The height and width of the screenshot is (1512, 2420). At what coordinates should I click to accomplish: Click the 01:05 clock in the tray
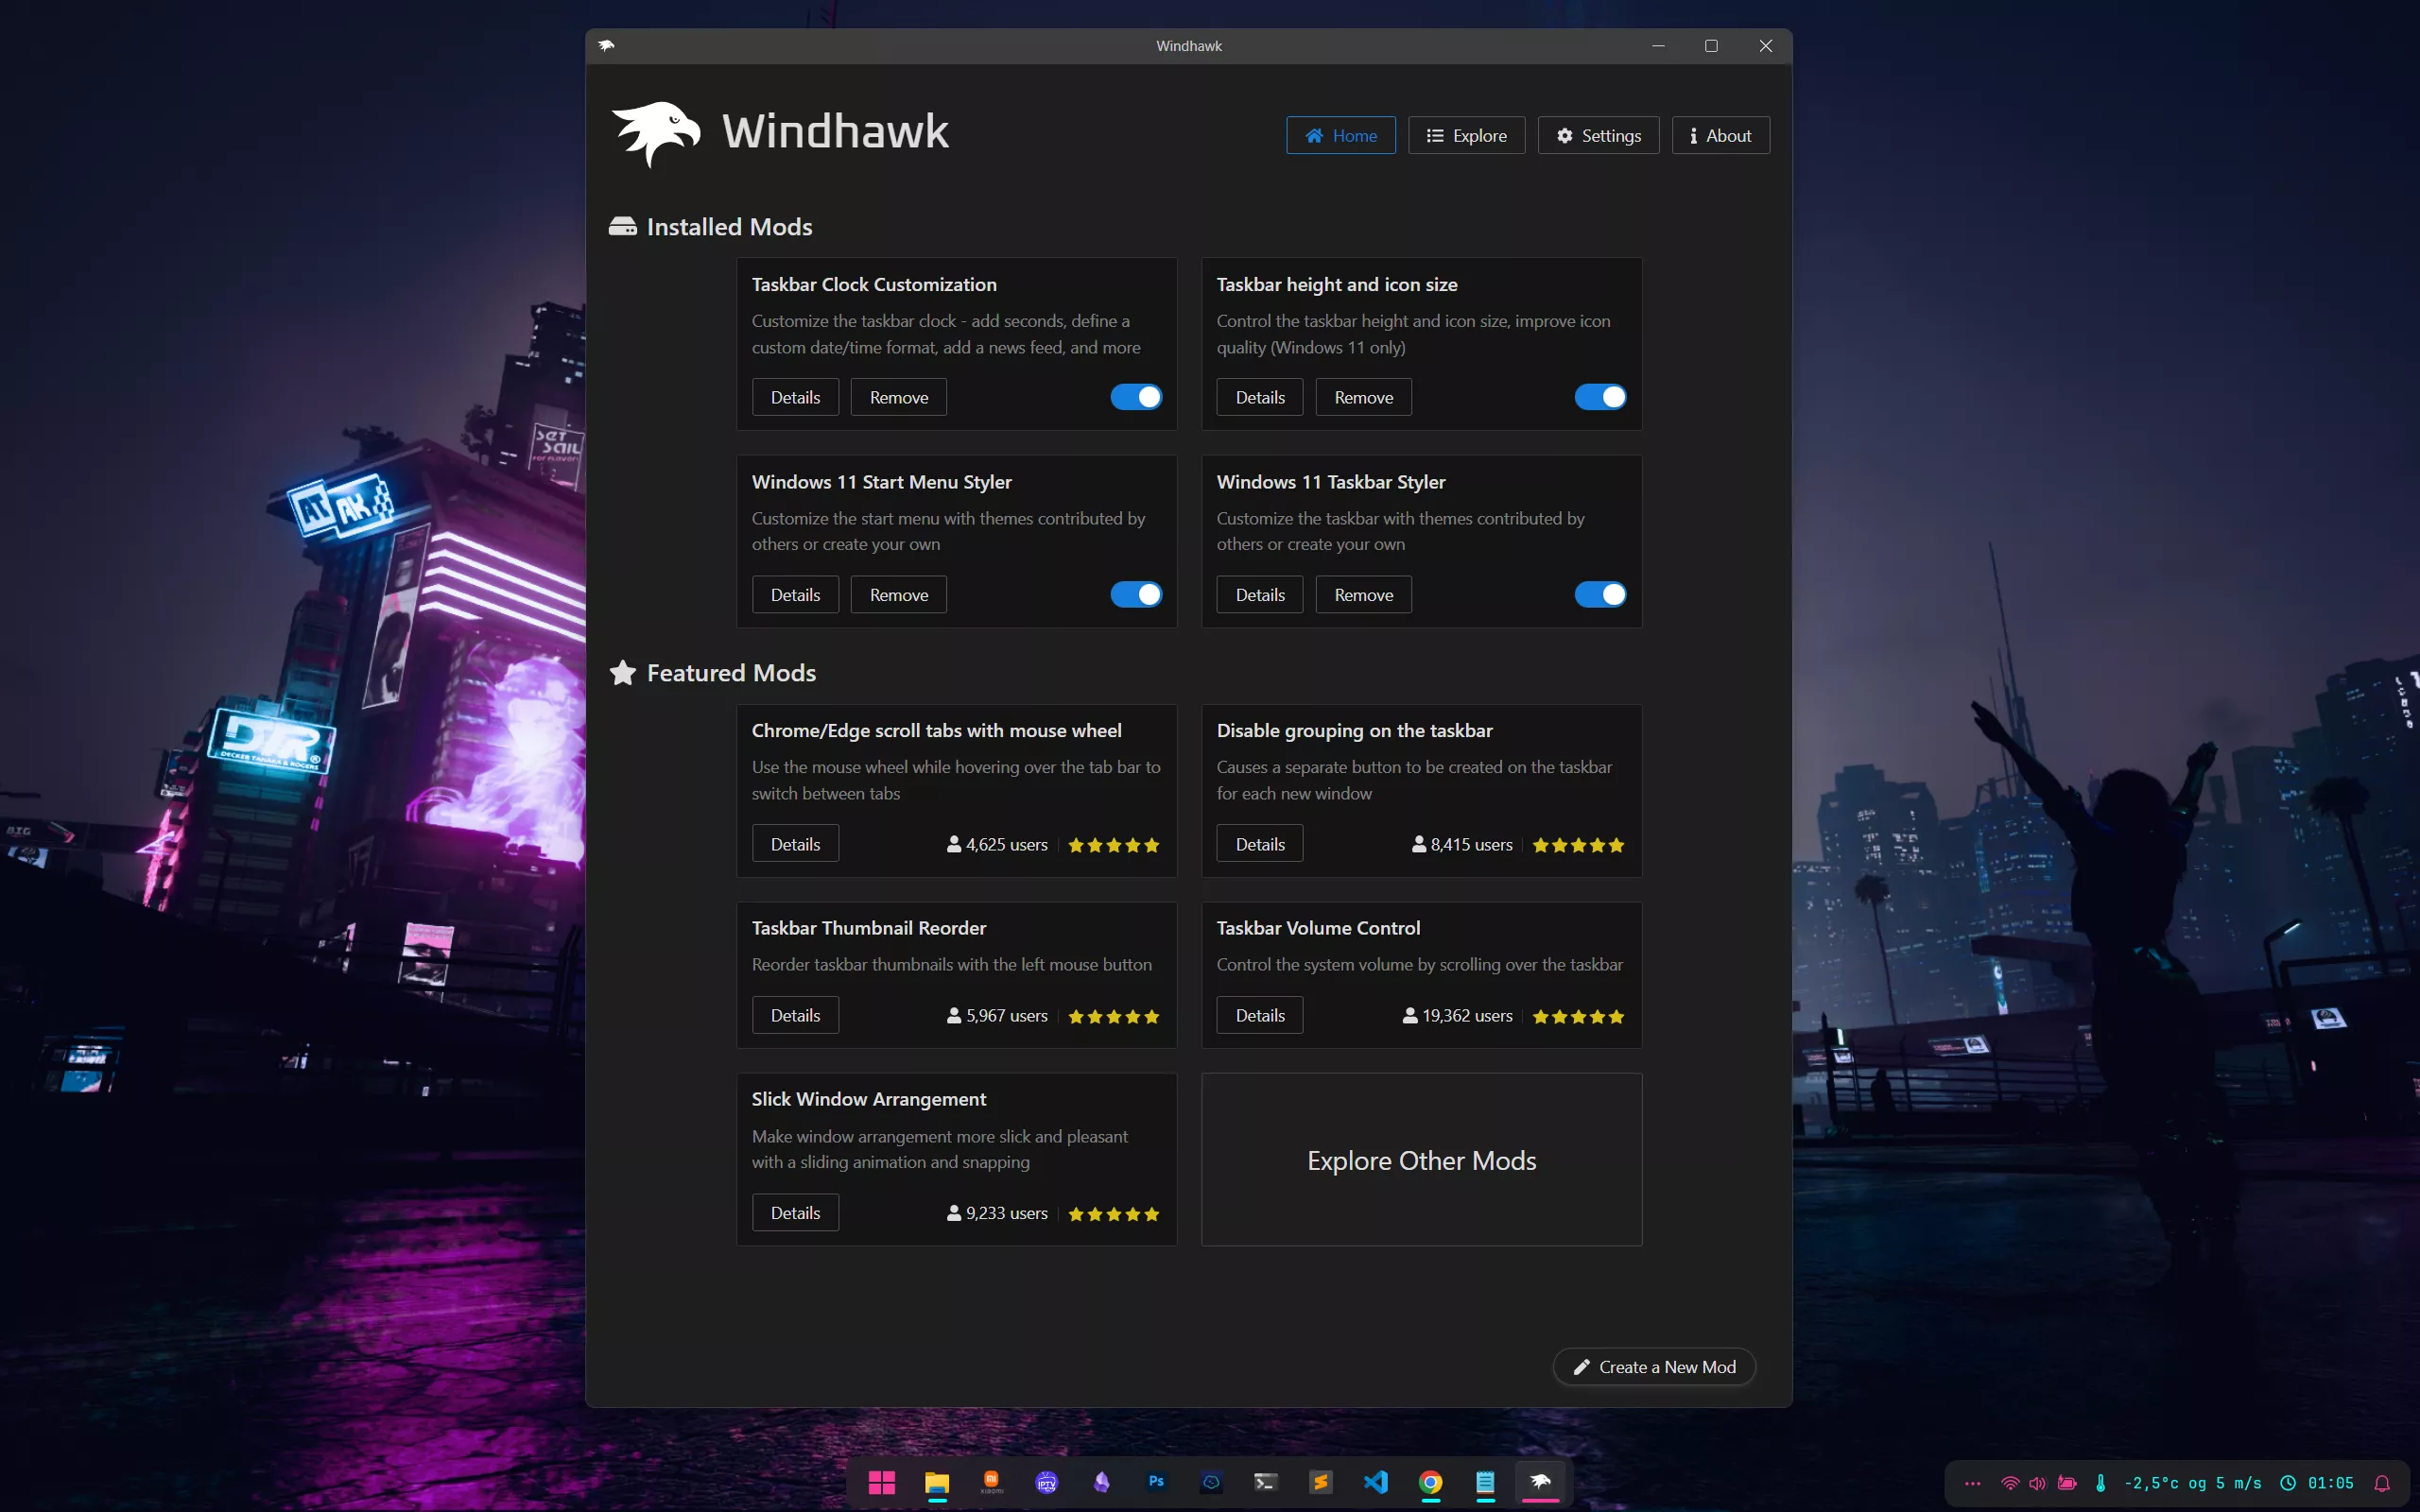pos(2330,1484)
